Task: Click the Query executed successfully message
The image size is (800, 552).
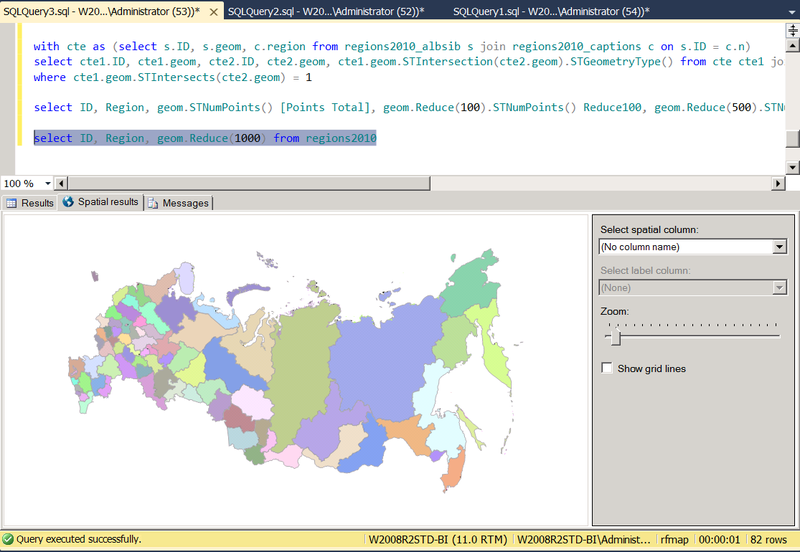Action: (79, 539)
